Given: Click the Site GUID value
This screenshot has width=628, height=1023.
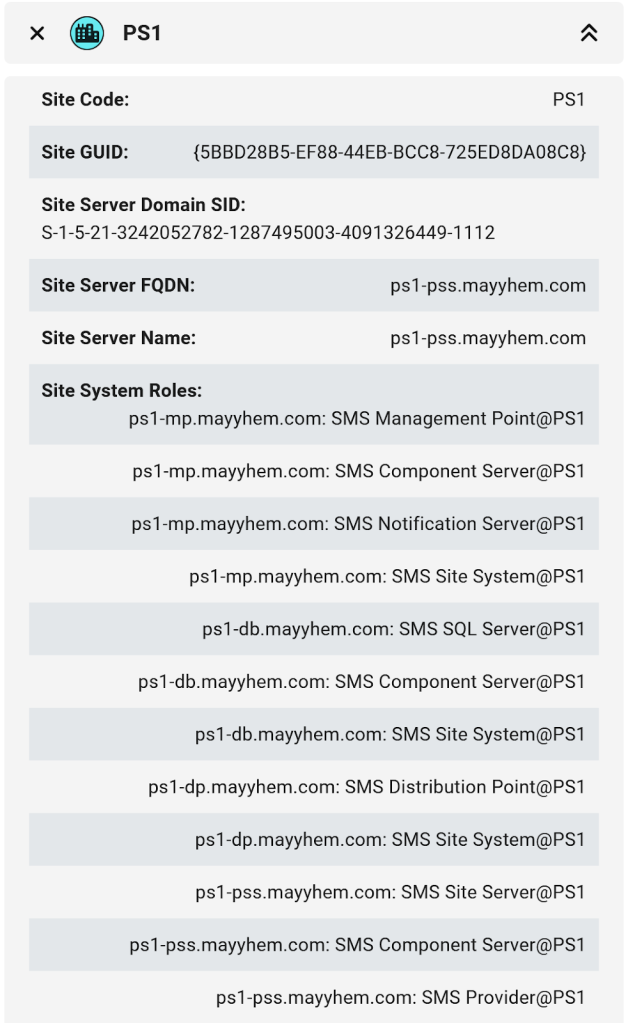Looking at the screenshot, I should click(x=389, y=152).
